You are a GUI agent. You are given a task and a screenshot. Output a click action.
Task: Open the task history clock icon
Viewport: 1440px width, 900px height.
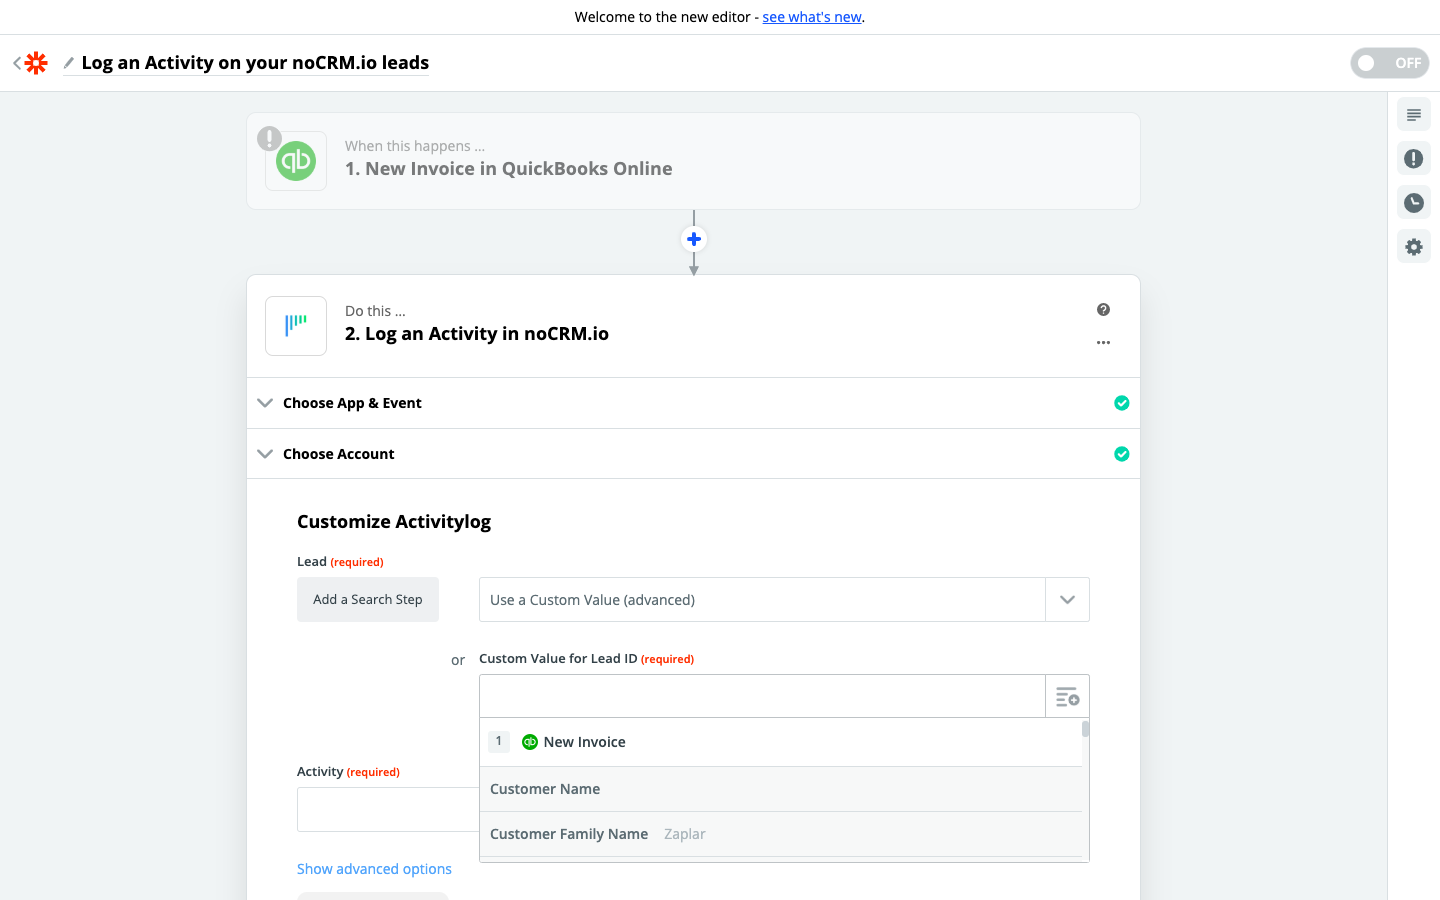point(1413,203)
